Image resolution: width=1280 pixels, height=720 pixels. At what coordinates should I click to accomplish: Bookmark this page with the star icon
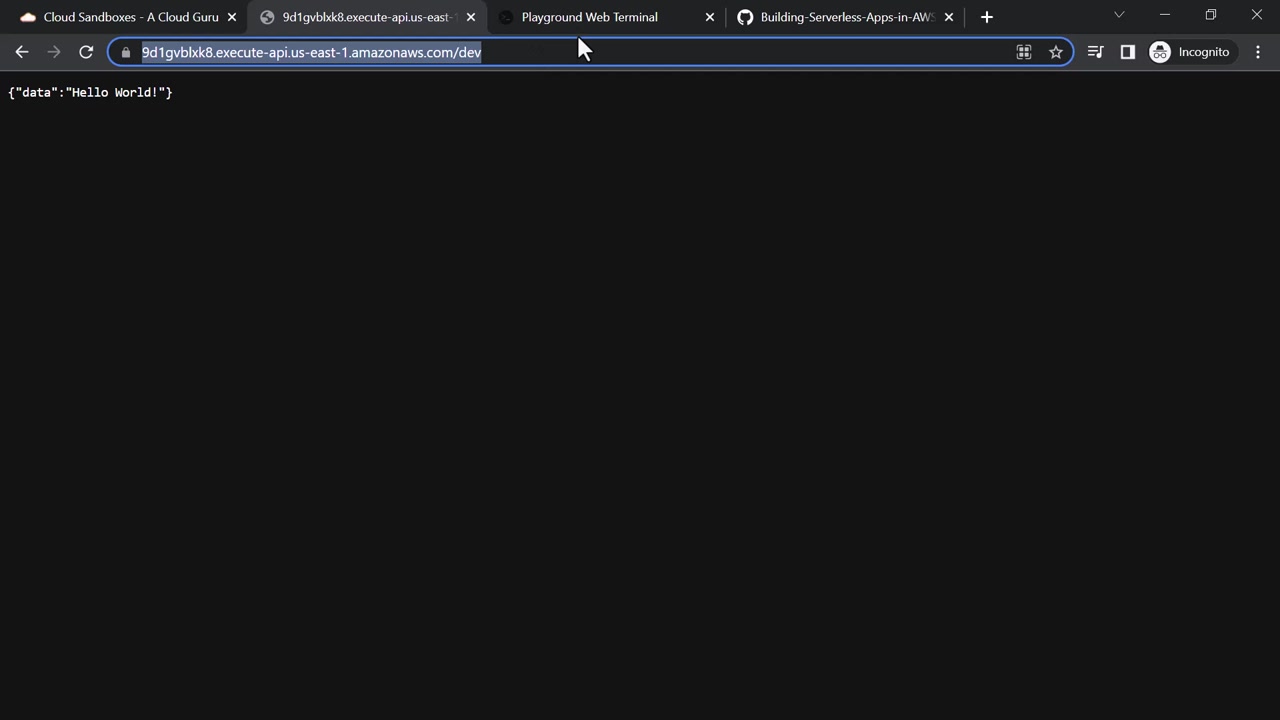click(x=1056, y=52)
